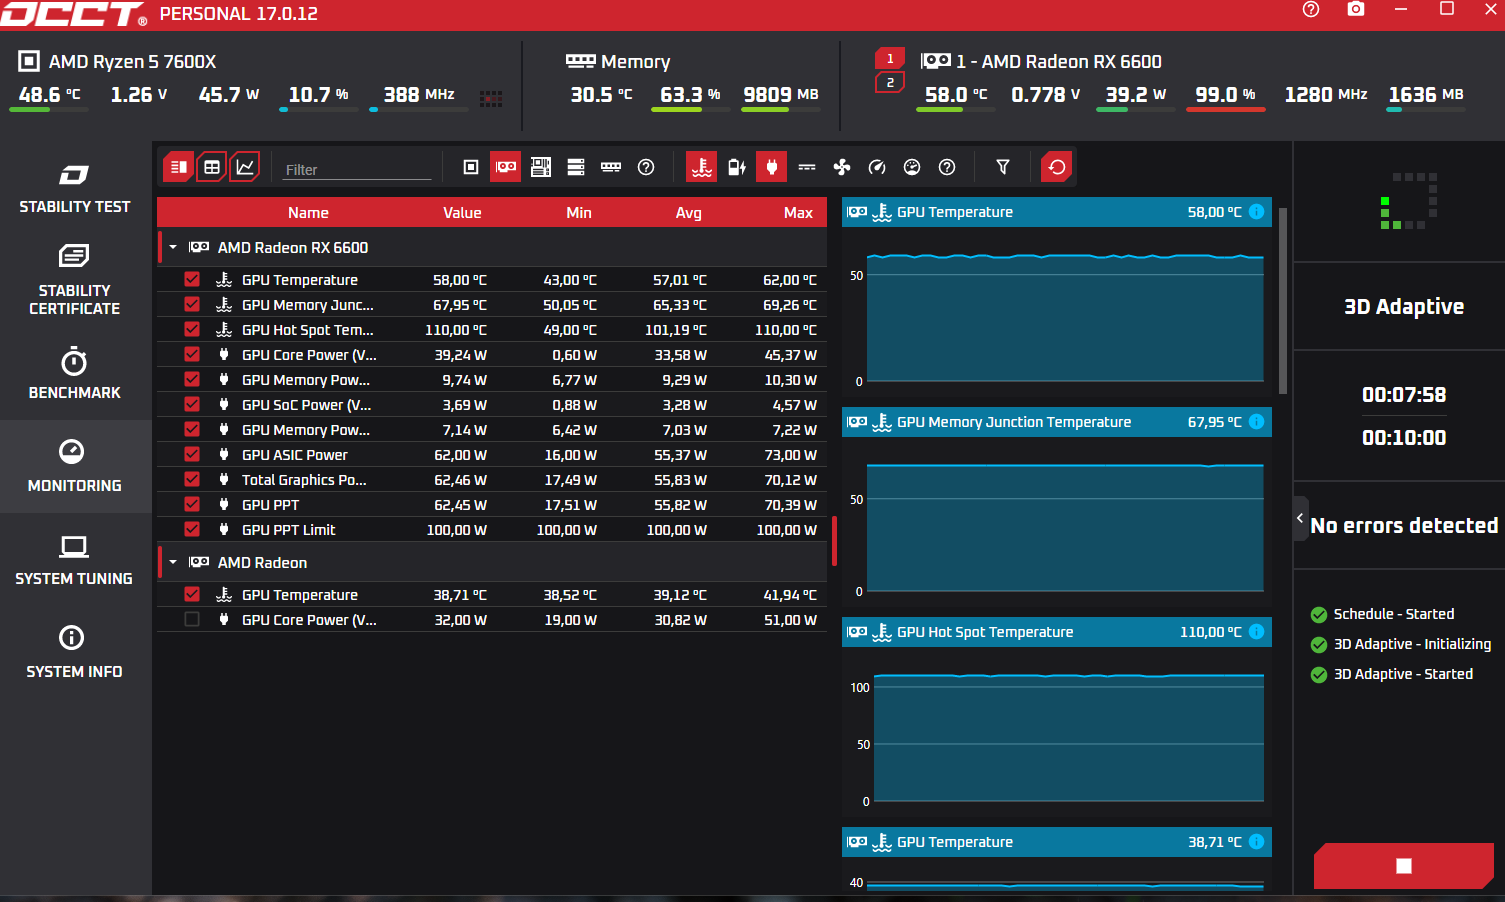Click the No errors detected status text
The width and height of the screenshot is (1505, 902).
pyautogui.click(x=1404, y=525)
